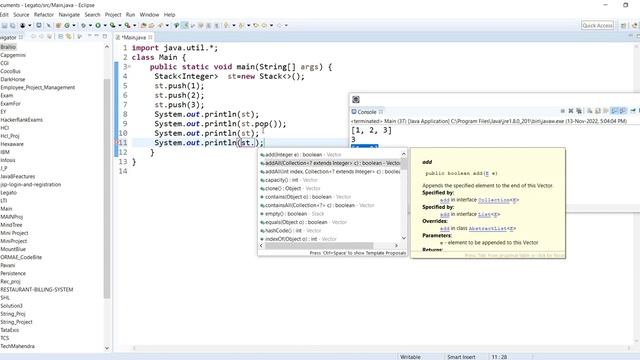Click the Terminate icon in the Console toolbar
Screen dimensions: 640x360
coord(563,111)
